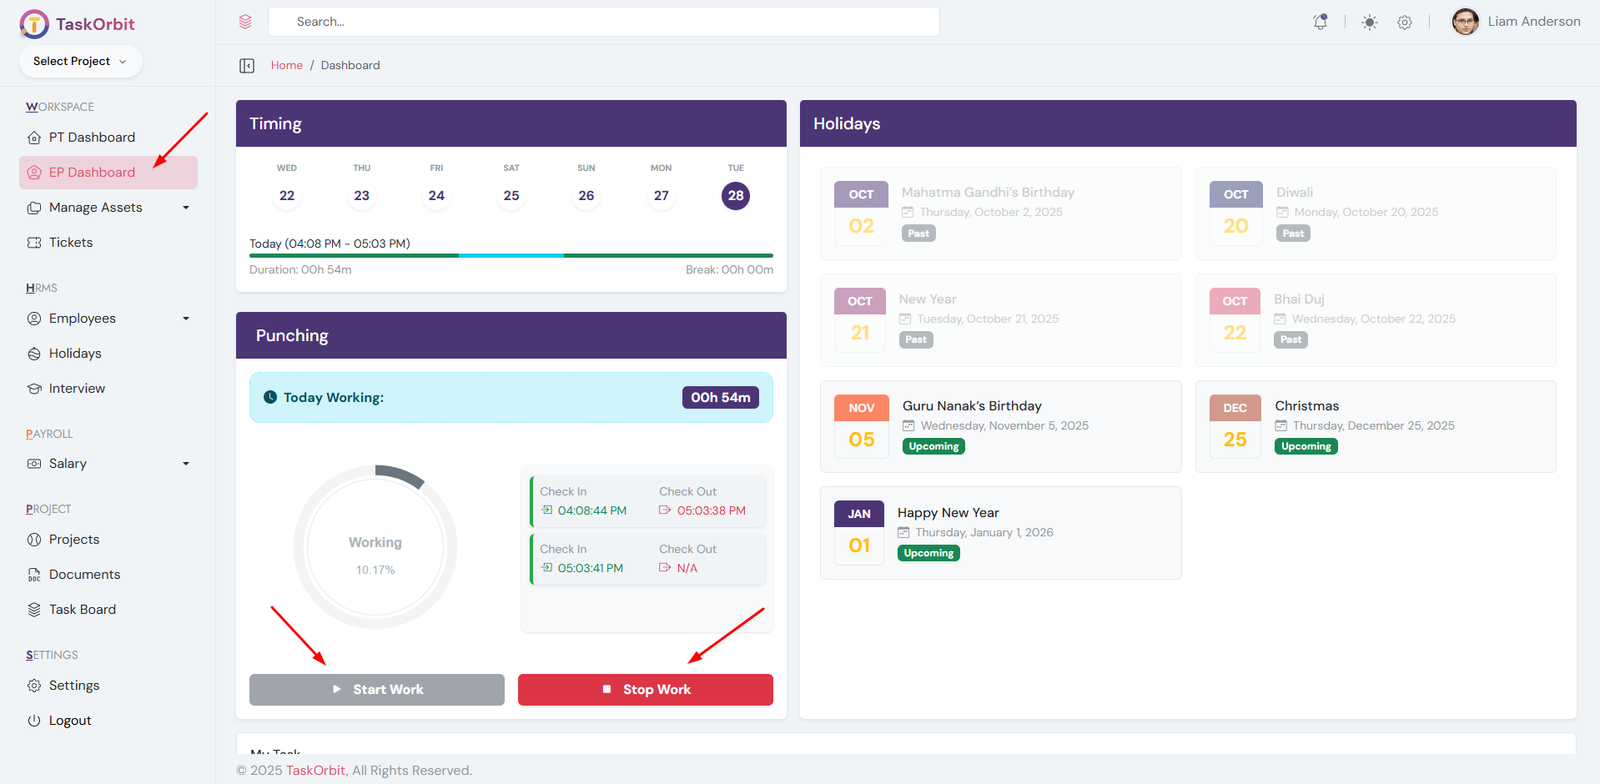This screenshot has width=1600, height=784.
Task: Click the TaskOrbit logo
Action: coord(77,24)
